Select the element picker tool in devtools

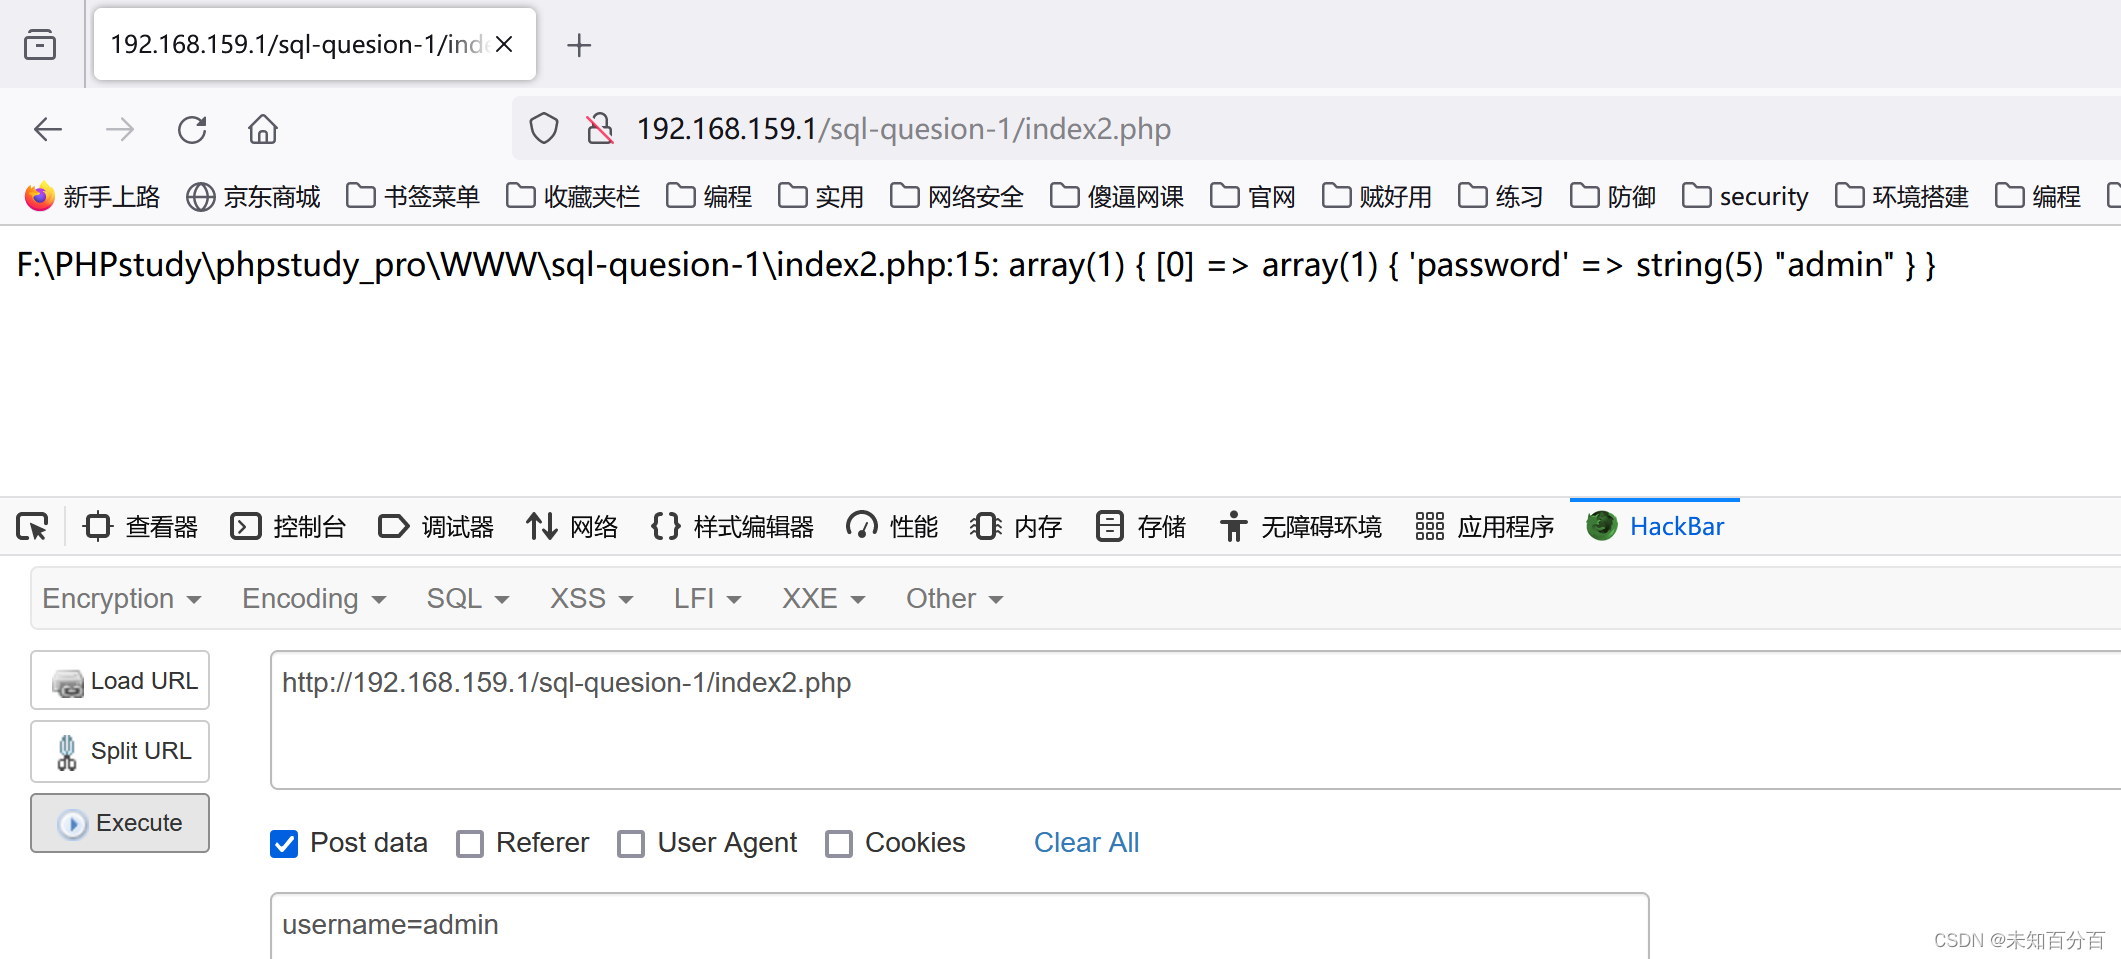point(32,526)
